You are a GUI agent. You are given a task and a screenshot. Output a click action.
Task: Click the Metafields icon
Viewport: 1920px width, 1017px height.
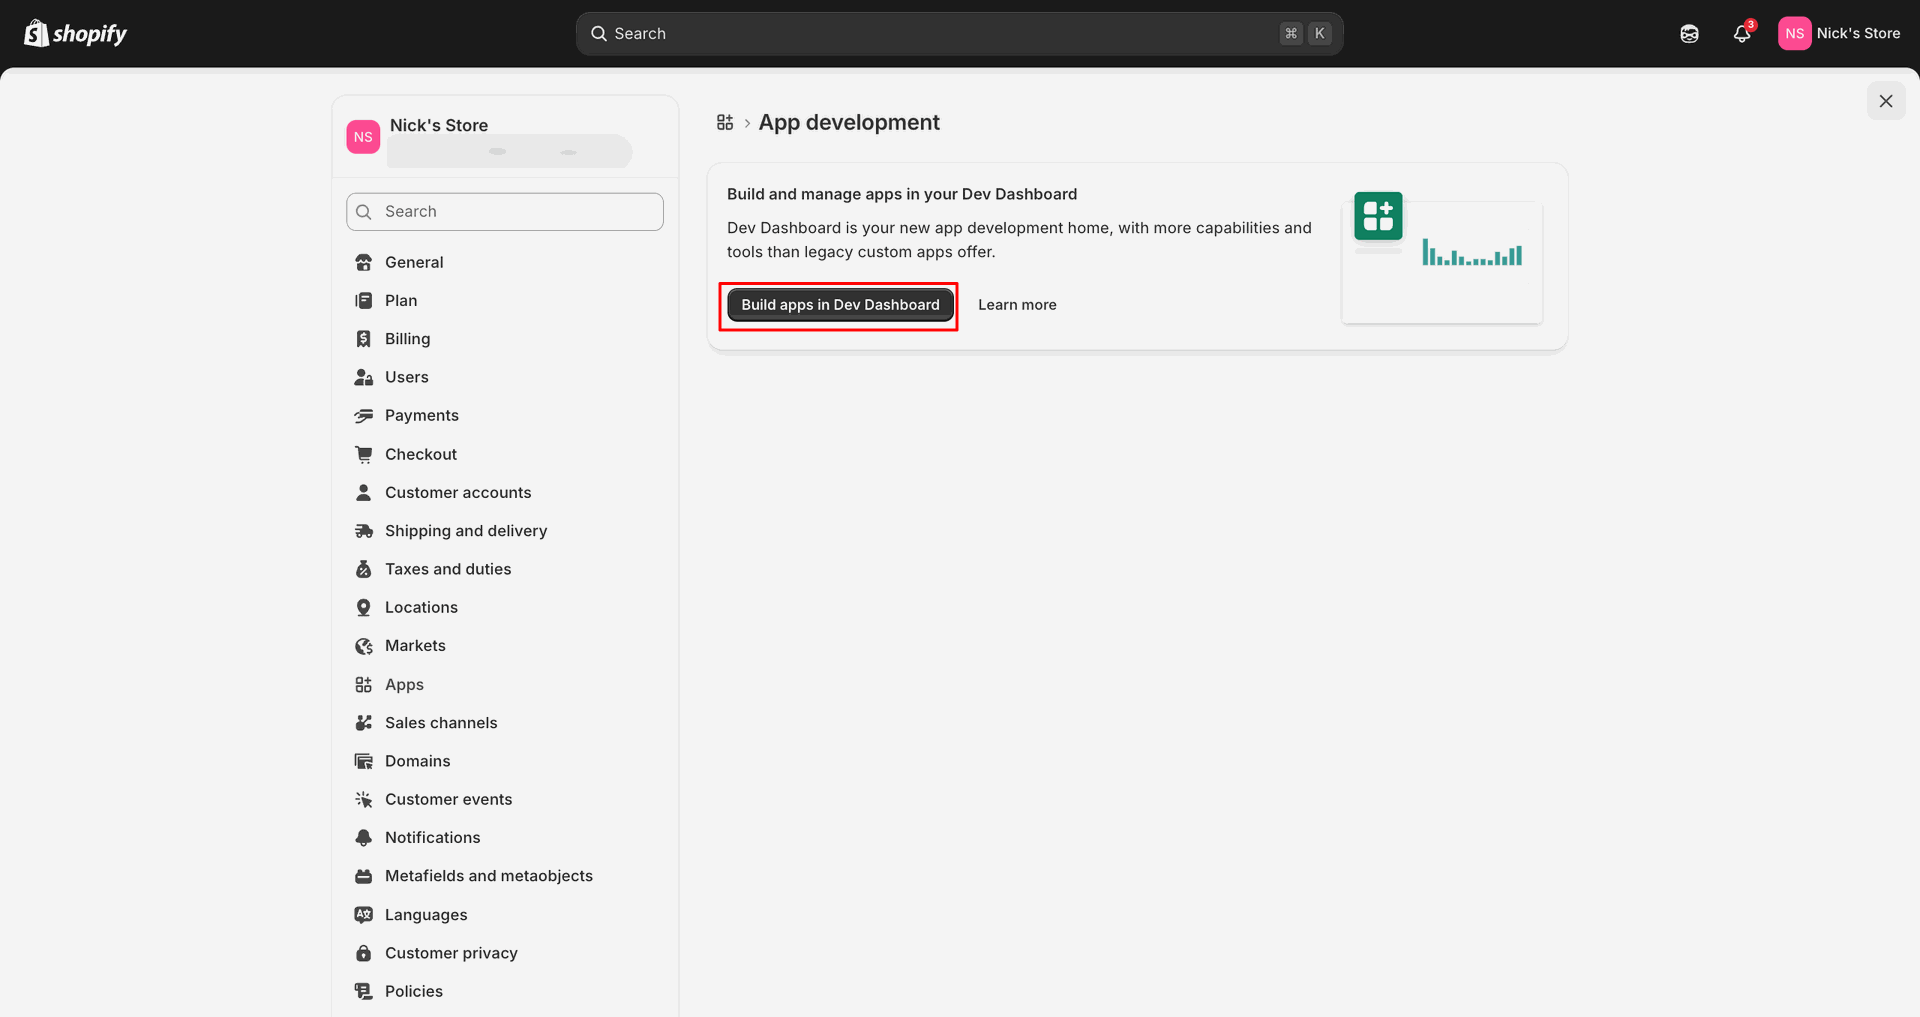pos(364,876)
